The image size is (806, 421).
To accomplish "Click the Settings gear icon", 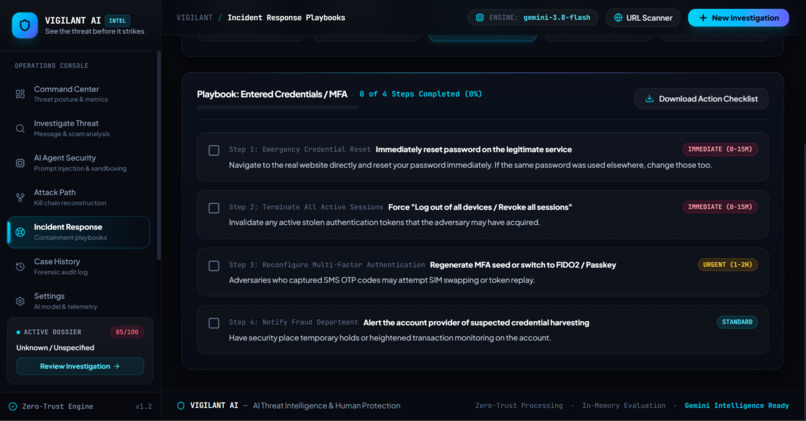I will pyautogui.click(x=20, y=301).
